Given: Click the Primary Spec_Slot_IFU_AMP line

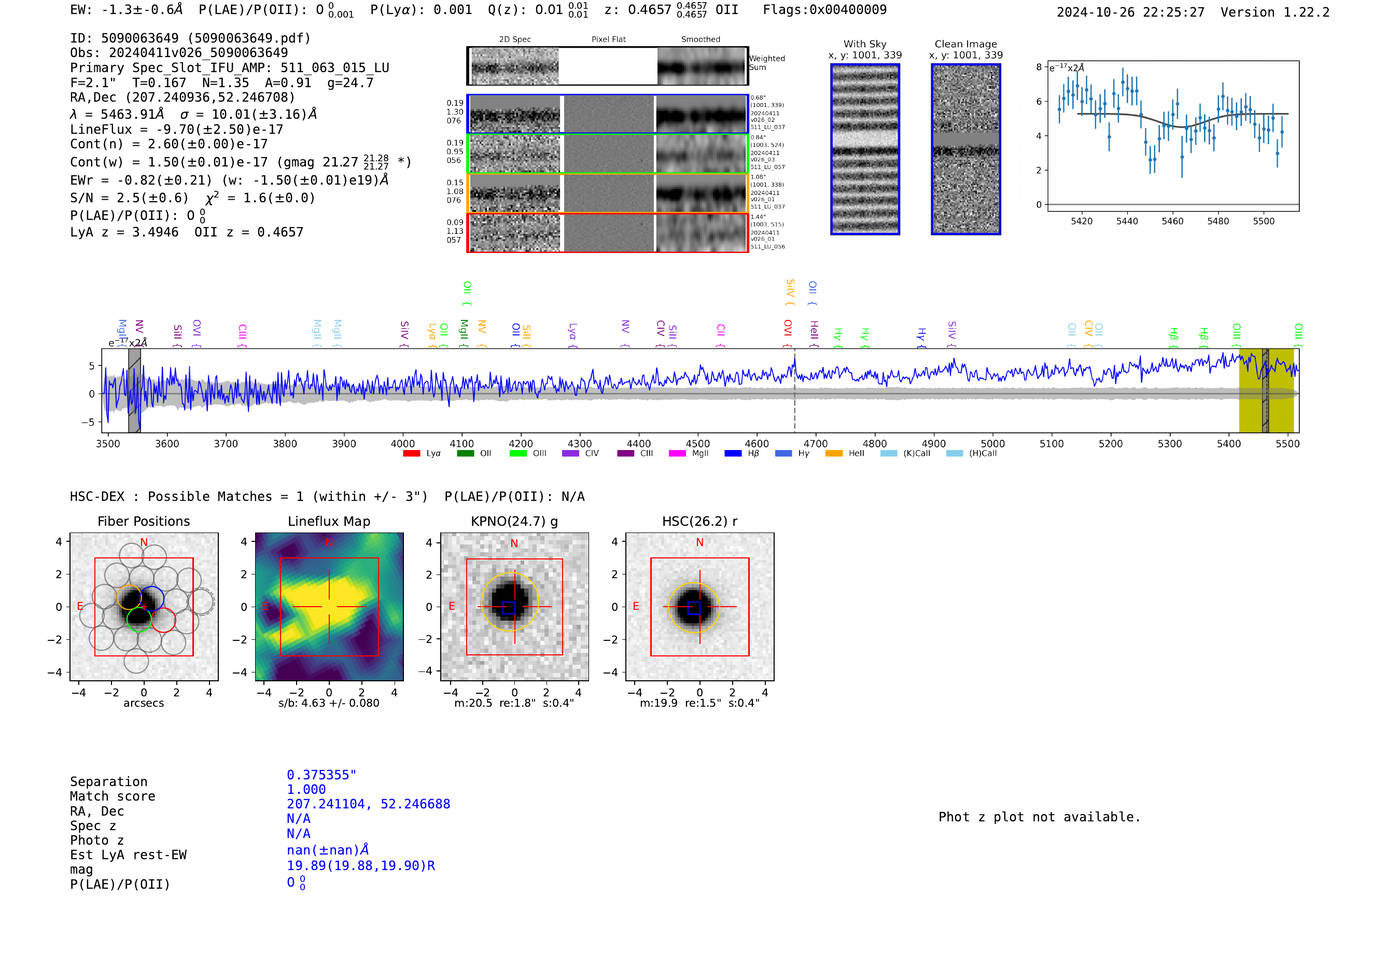Looking at the screenshot, I should [230, 68].
